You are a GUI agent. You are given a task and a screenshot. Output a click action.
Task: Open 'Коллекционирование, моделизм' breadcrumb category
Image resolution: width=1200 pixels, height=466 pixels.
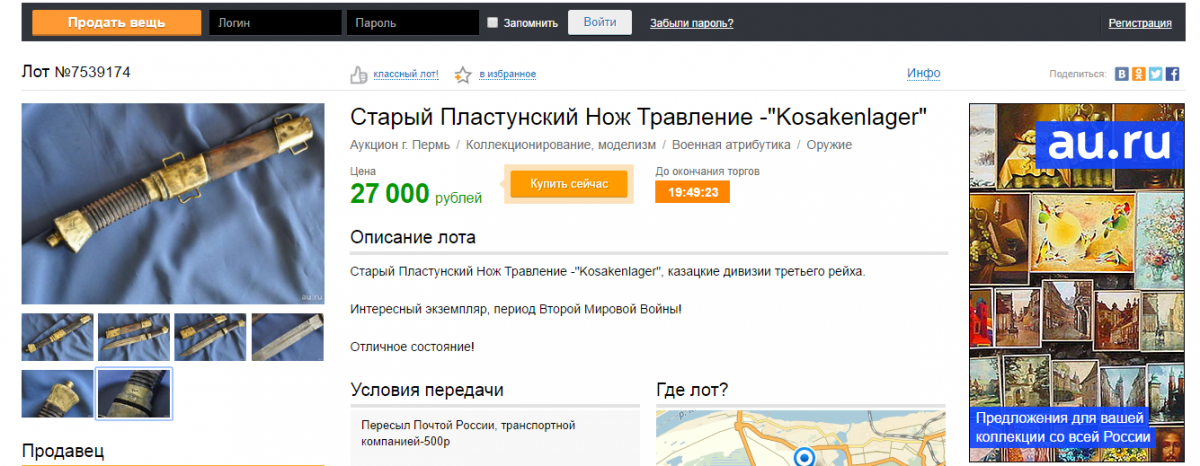click(561, 145)
